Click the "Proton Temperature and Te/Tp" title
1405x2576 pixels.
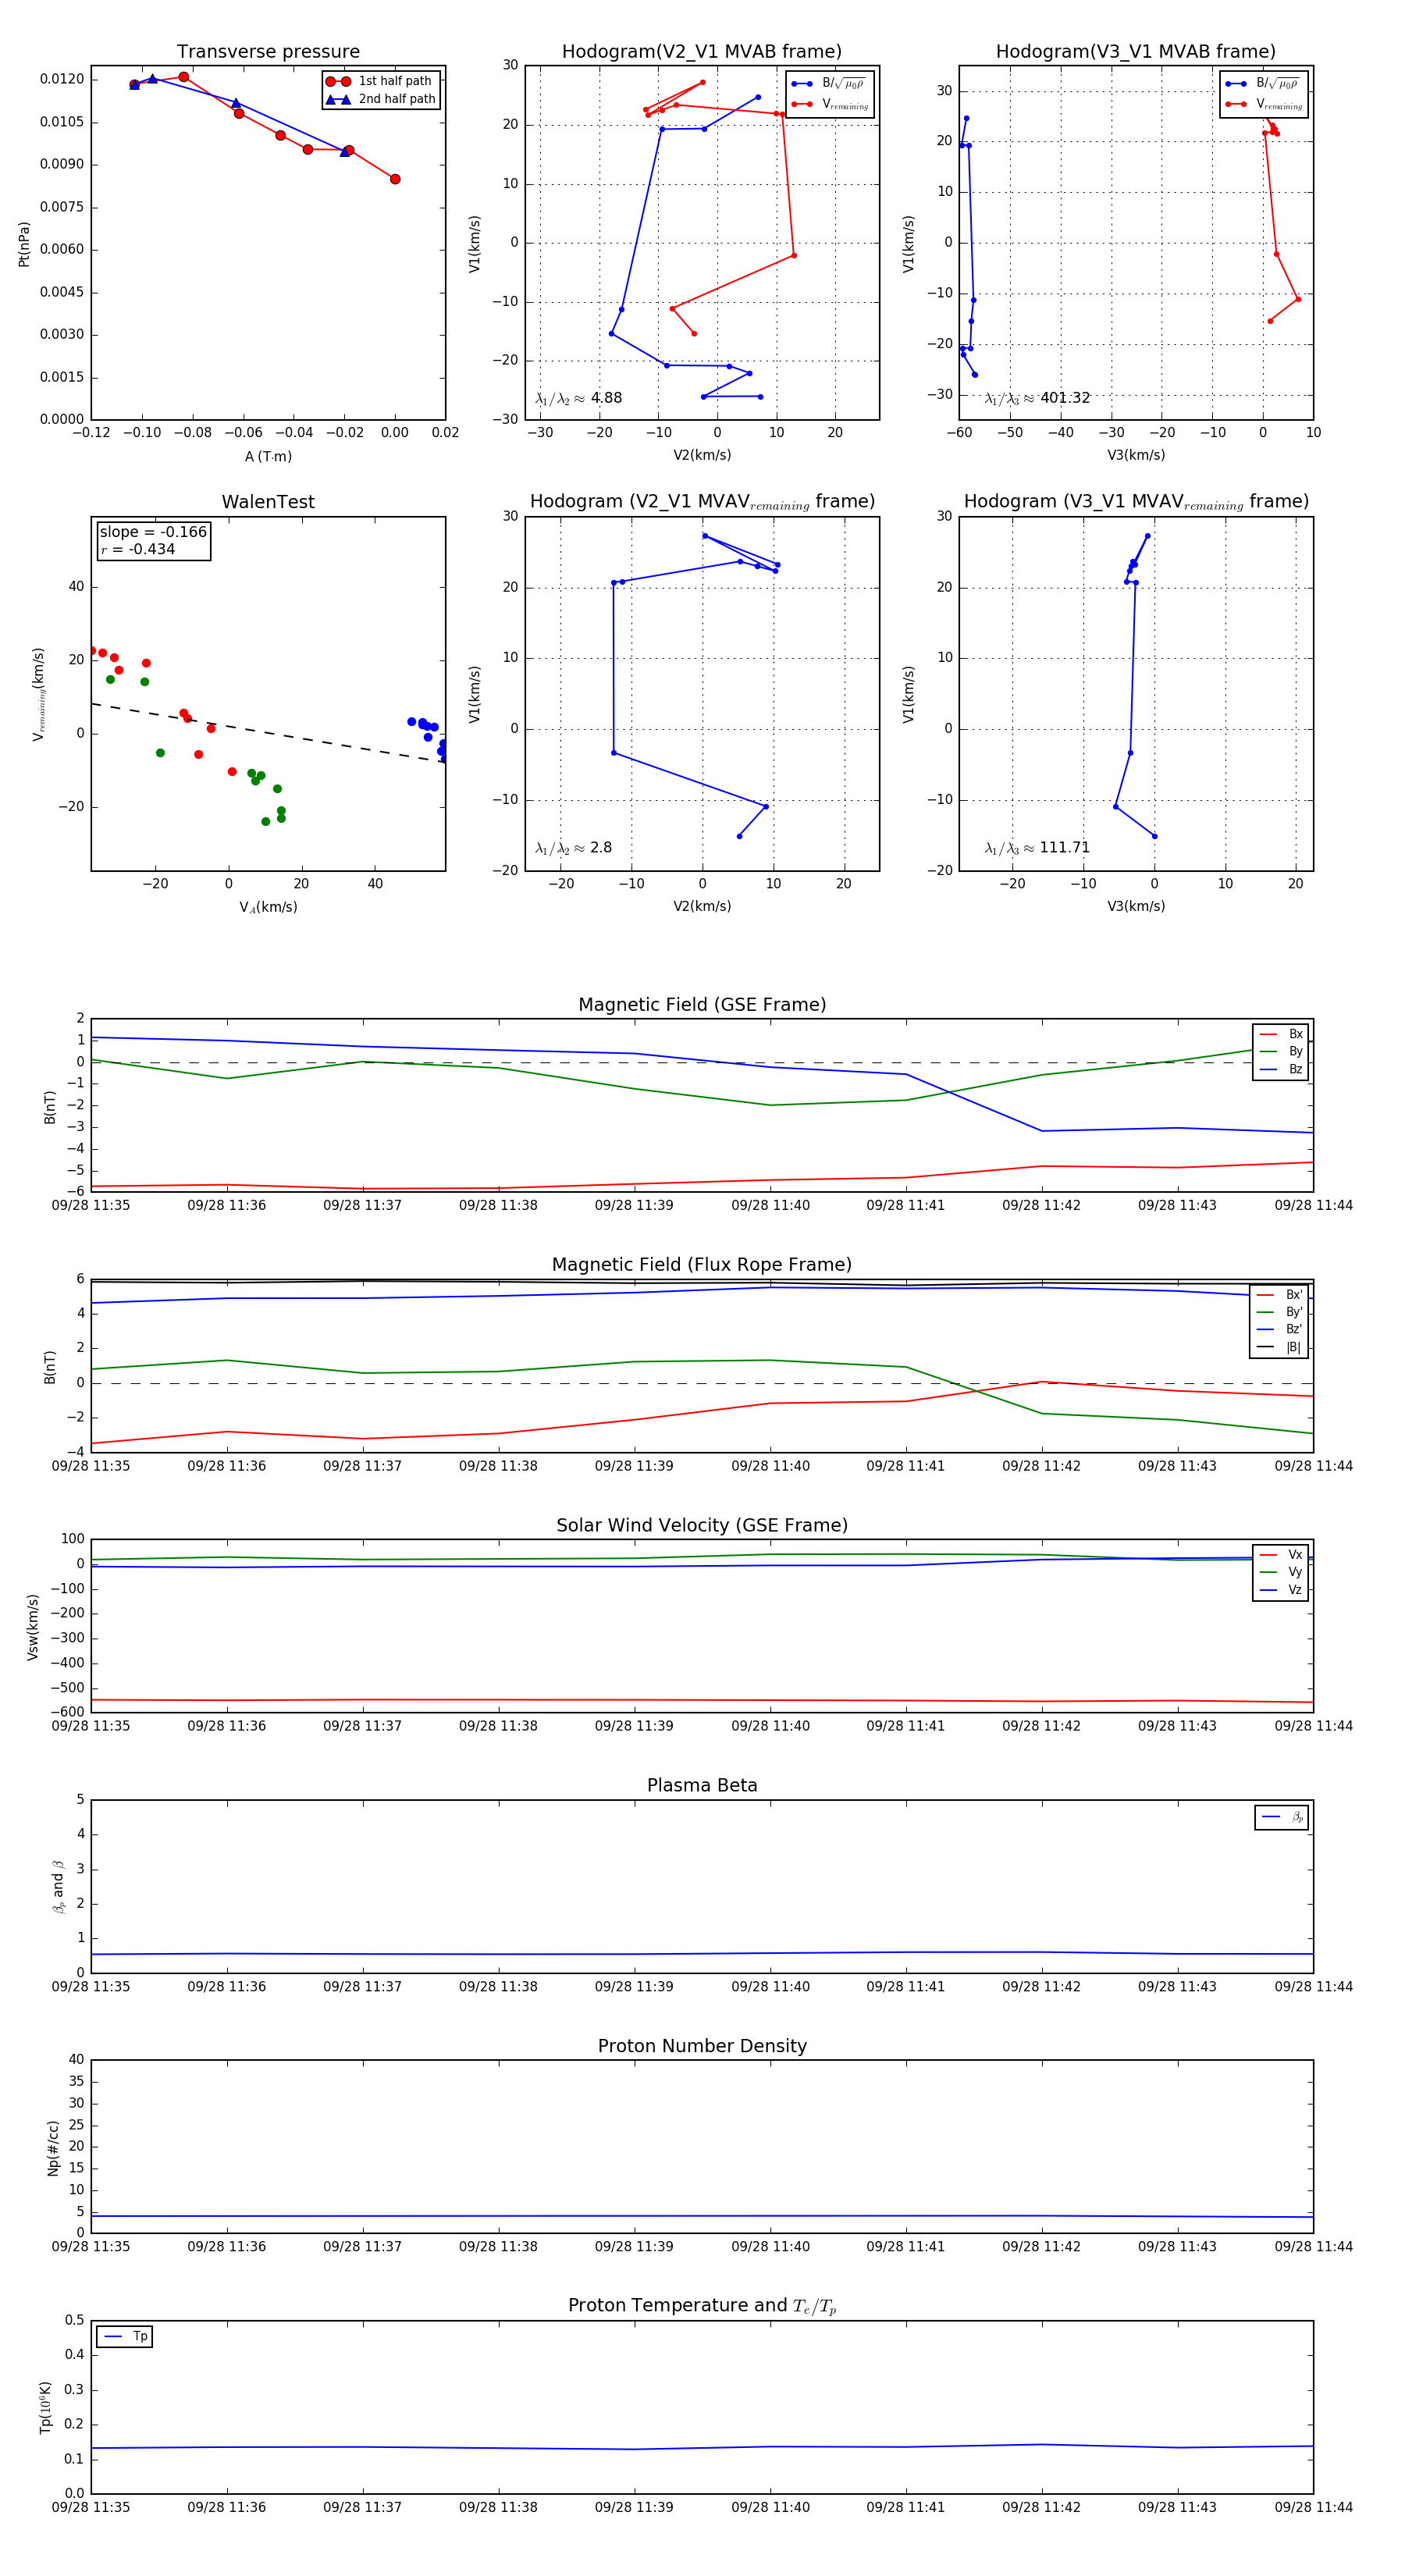pyautogui.click(x=702, y=2306)
